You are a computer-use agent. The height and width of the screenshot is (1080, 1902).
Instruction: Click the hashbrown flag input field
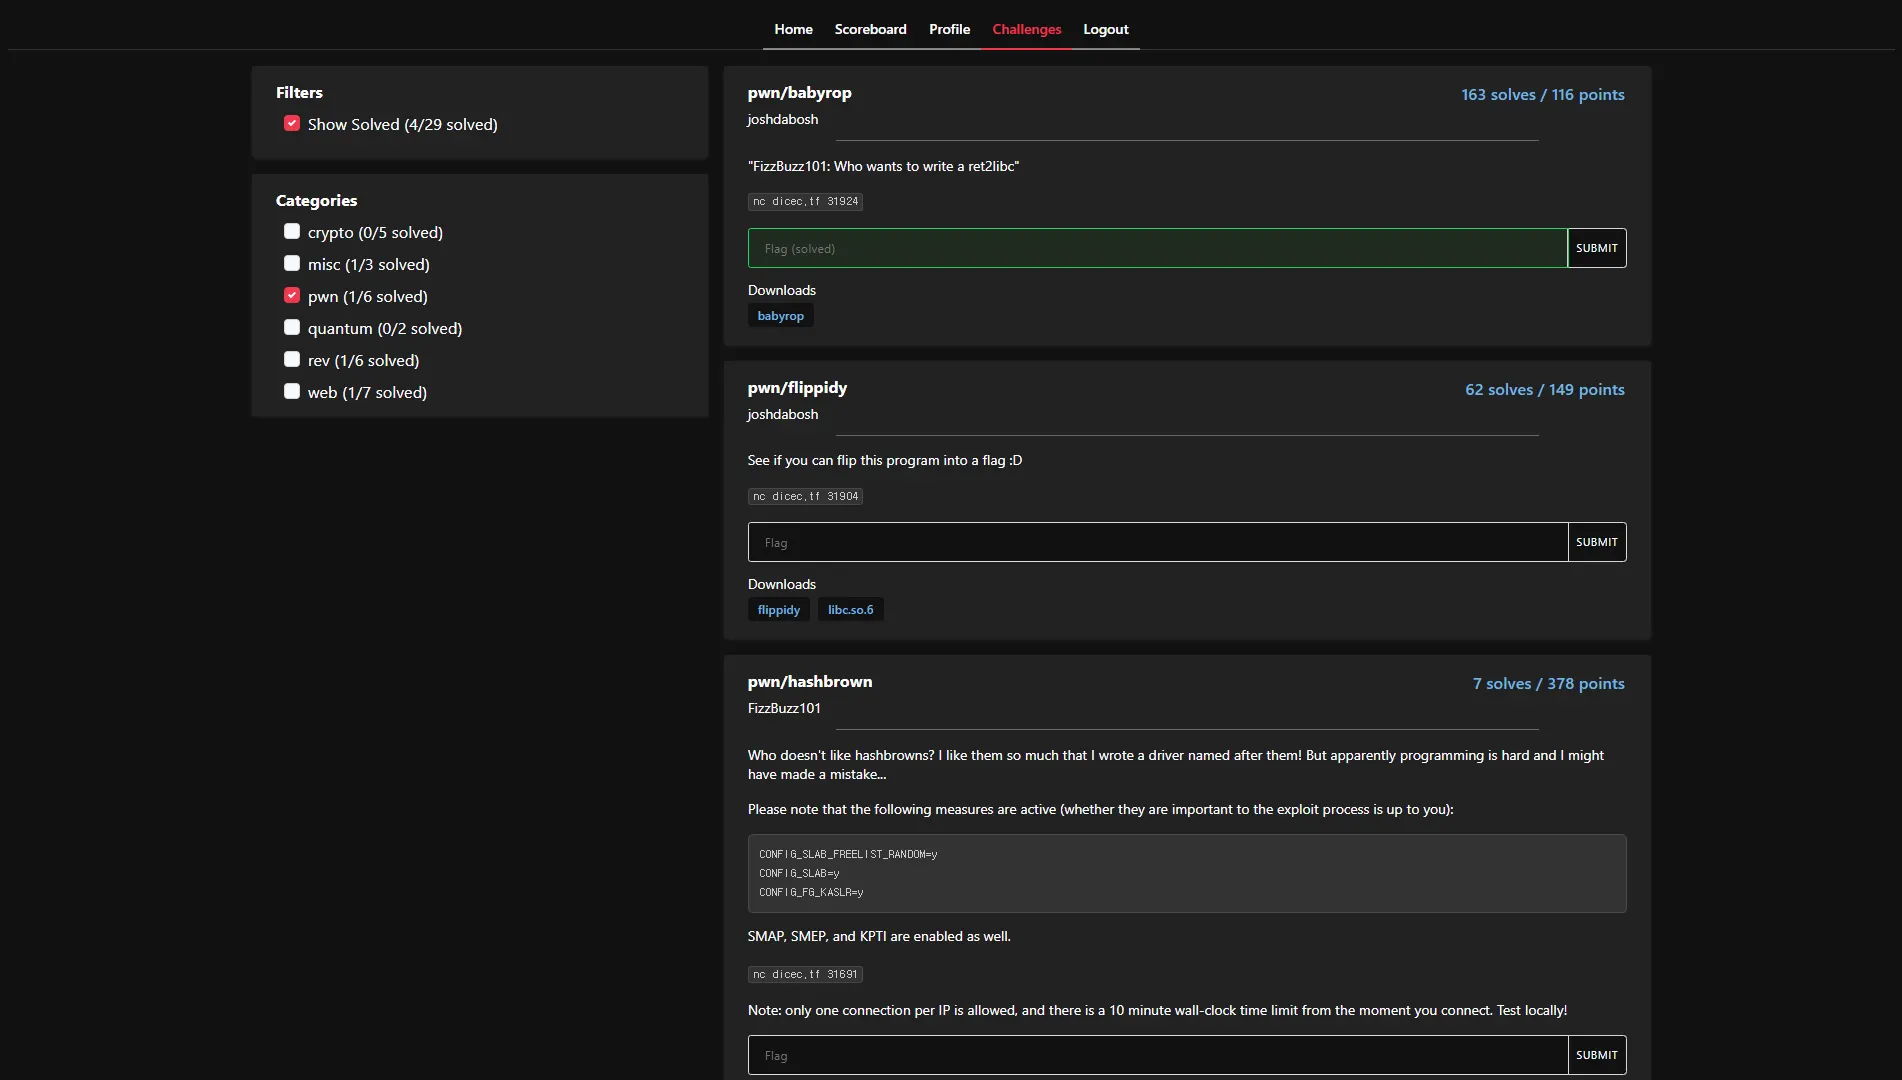point(1157,1055)
